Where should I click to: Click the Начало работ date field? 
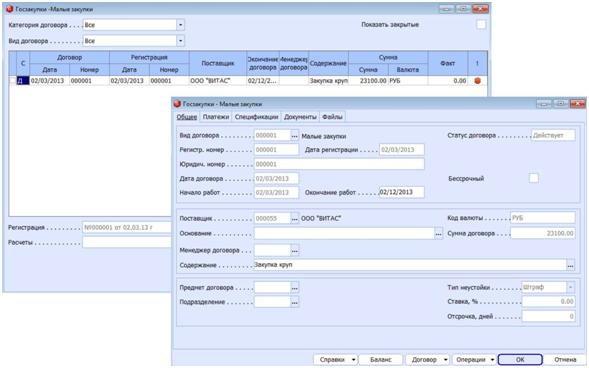pos(276,192)
